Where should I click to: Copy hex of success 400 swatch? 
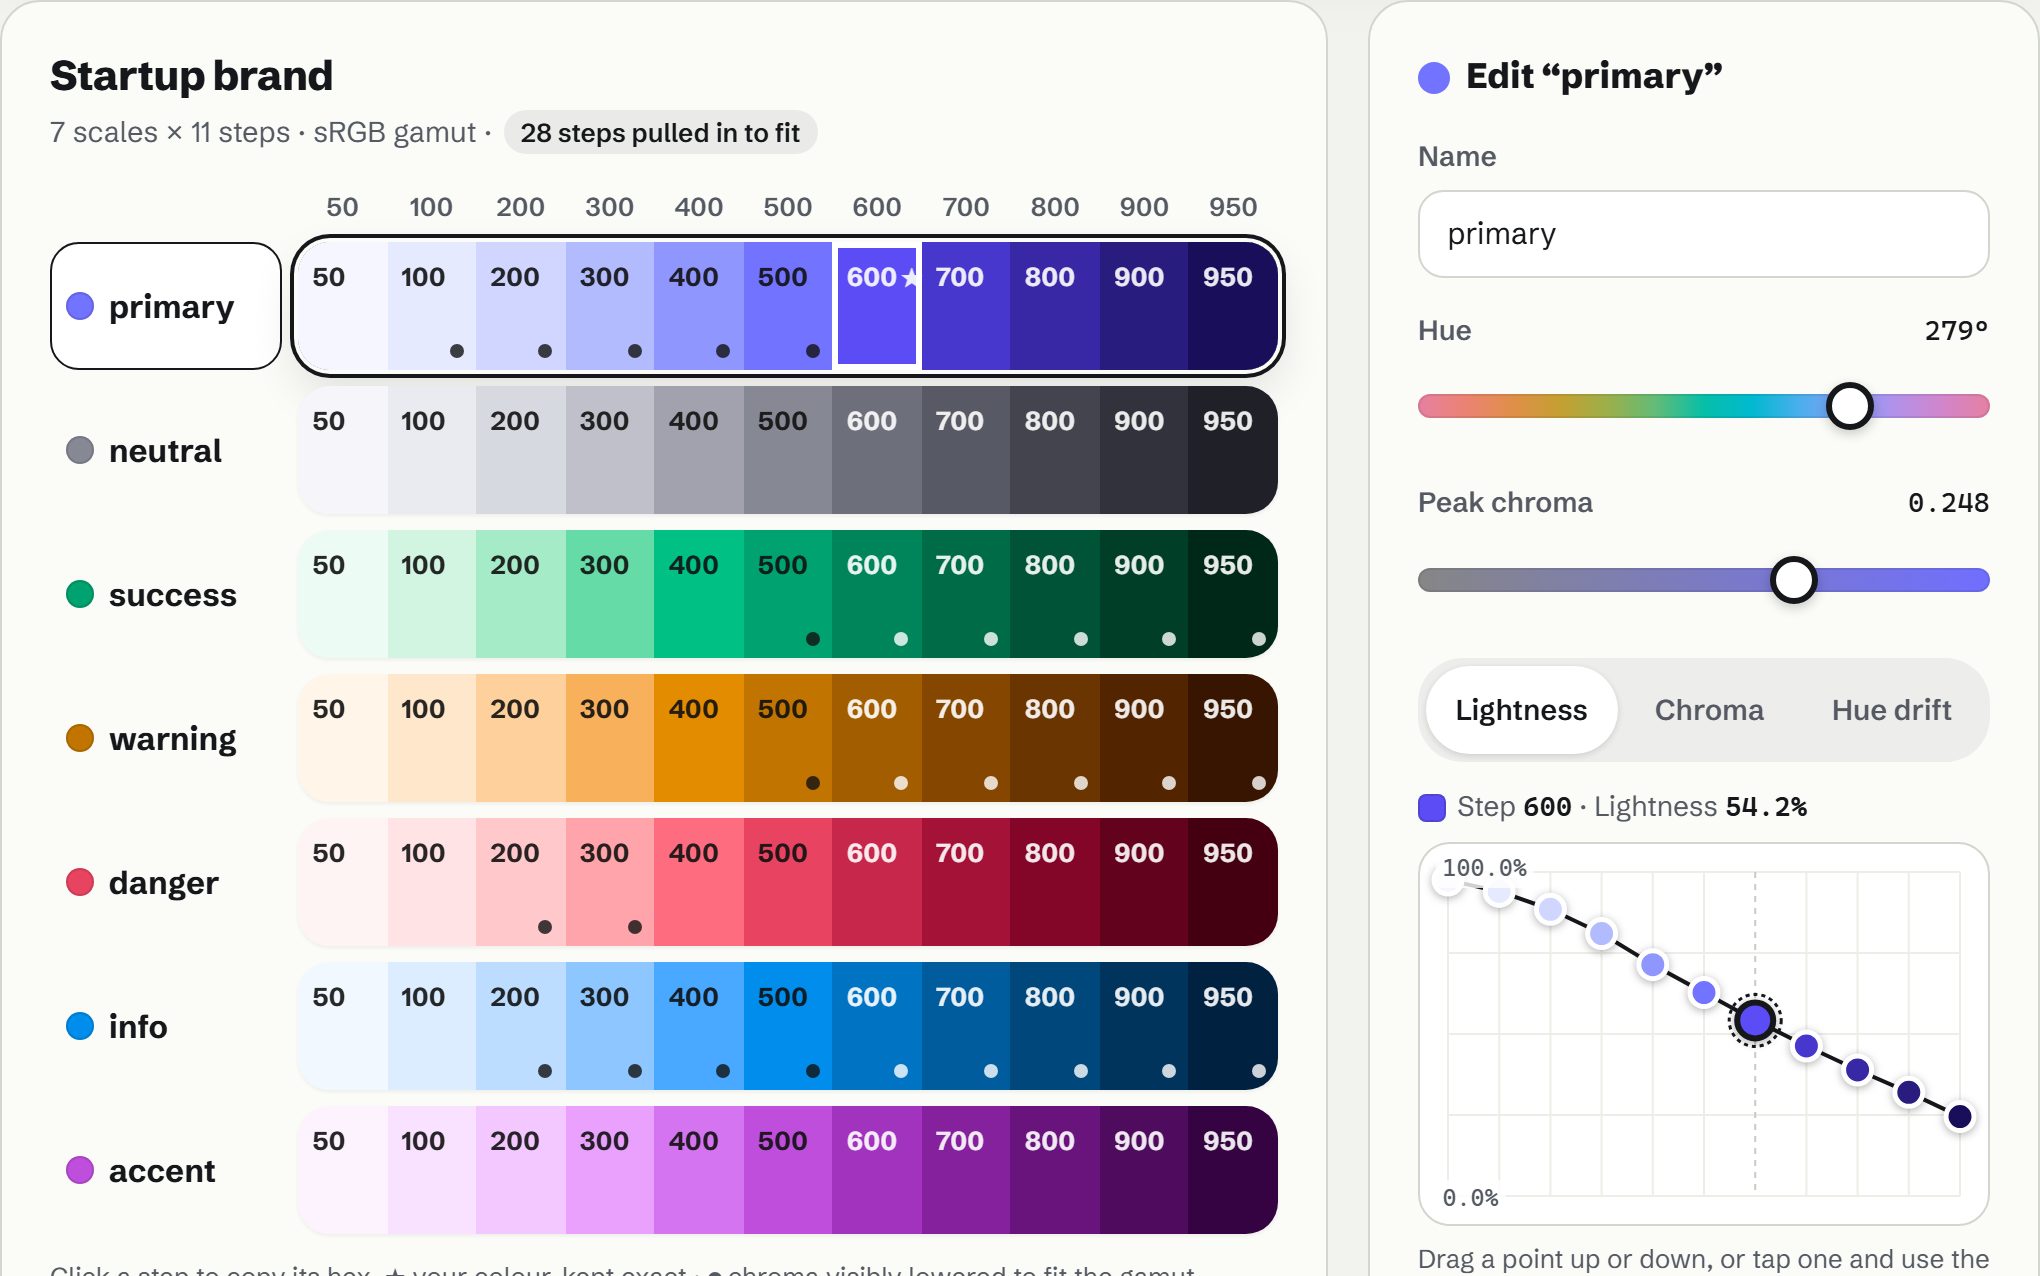coord(699,594)
